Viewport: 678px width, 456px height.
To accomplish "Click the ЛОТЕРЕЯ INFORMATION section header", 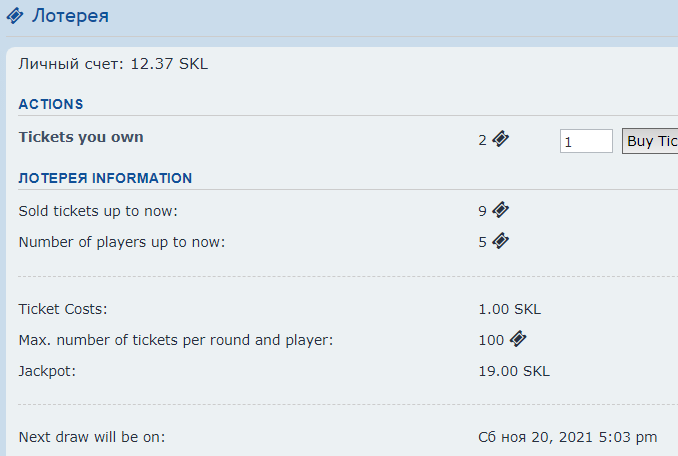I will (x=105, y=178).
